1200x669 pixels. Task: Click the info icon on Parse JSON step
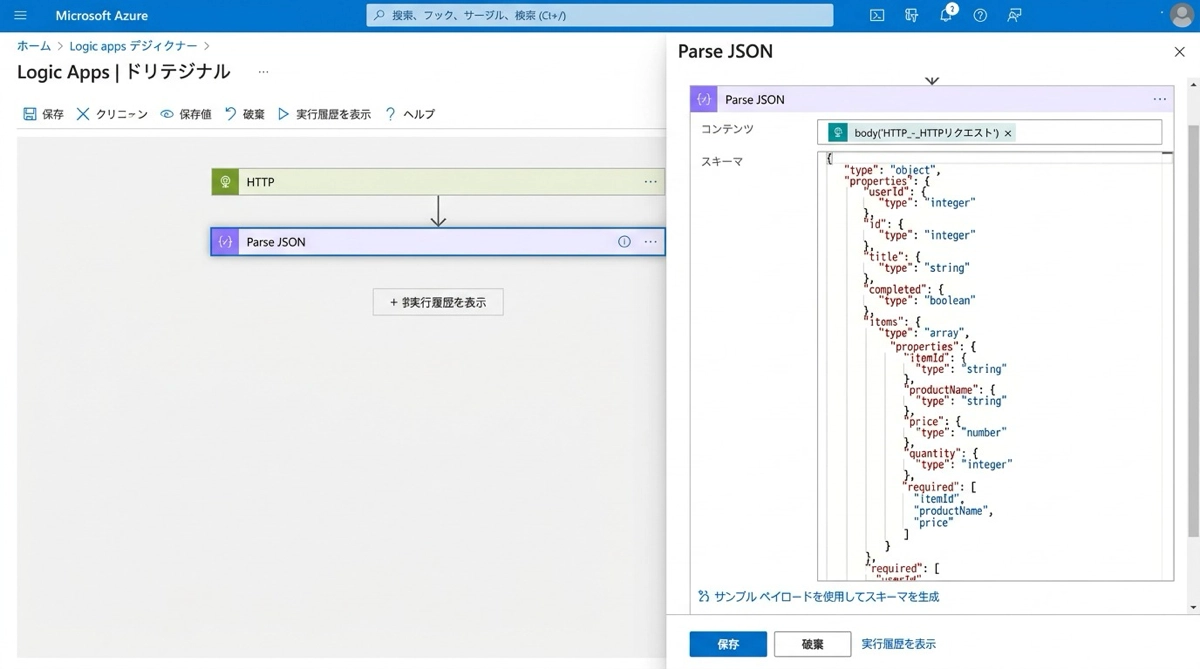[x=624, y=242]
